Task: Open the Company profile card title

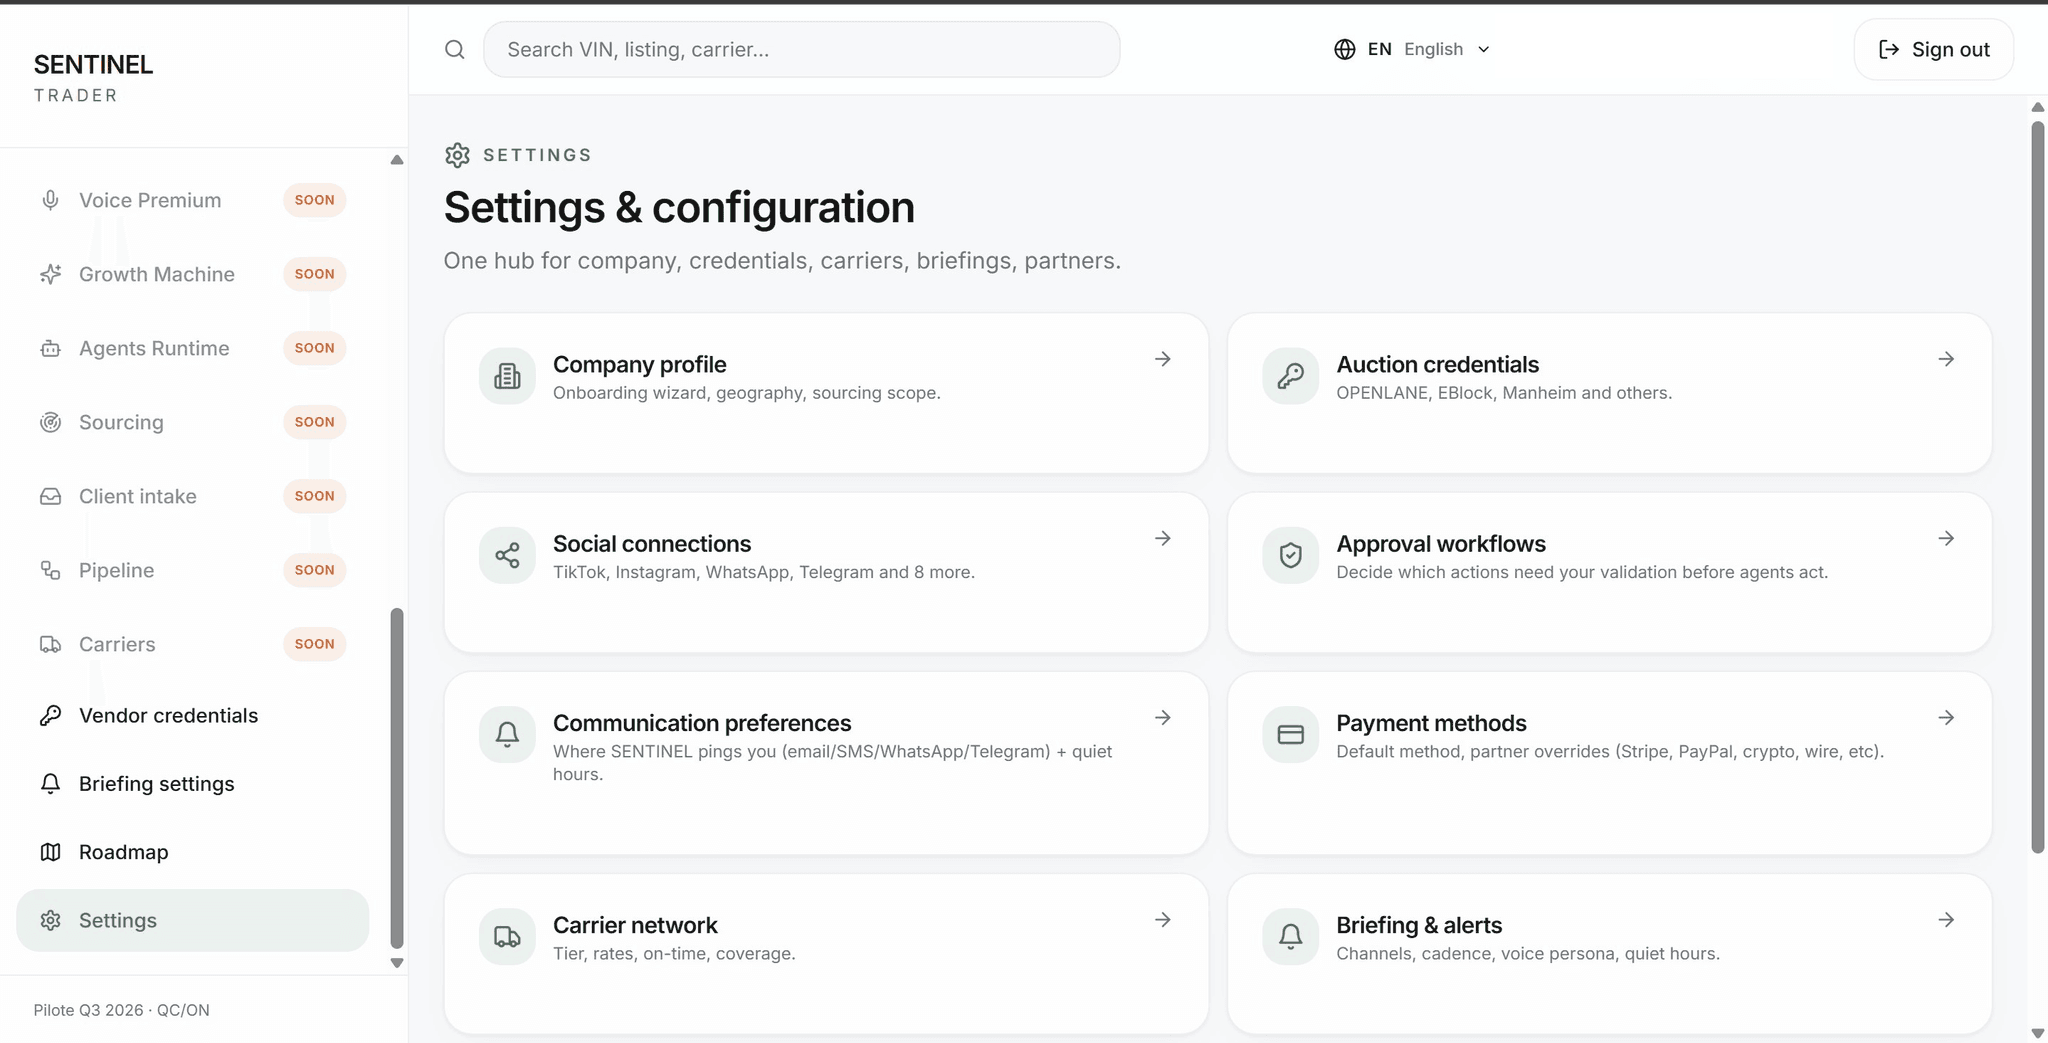Action: click(639, 364)
